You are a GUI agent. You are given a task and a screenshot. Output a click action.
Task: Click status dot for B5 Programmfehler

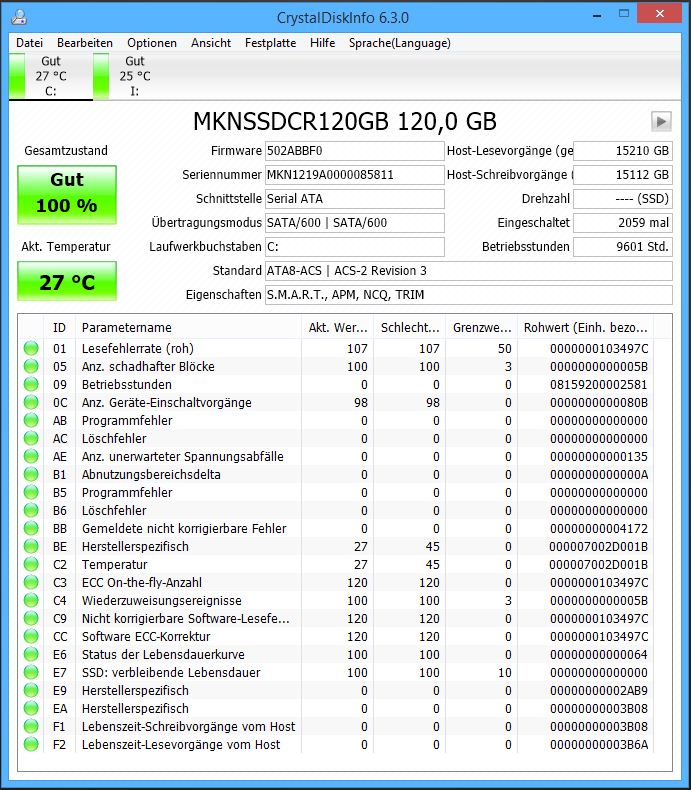point(31,492)
